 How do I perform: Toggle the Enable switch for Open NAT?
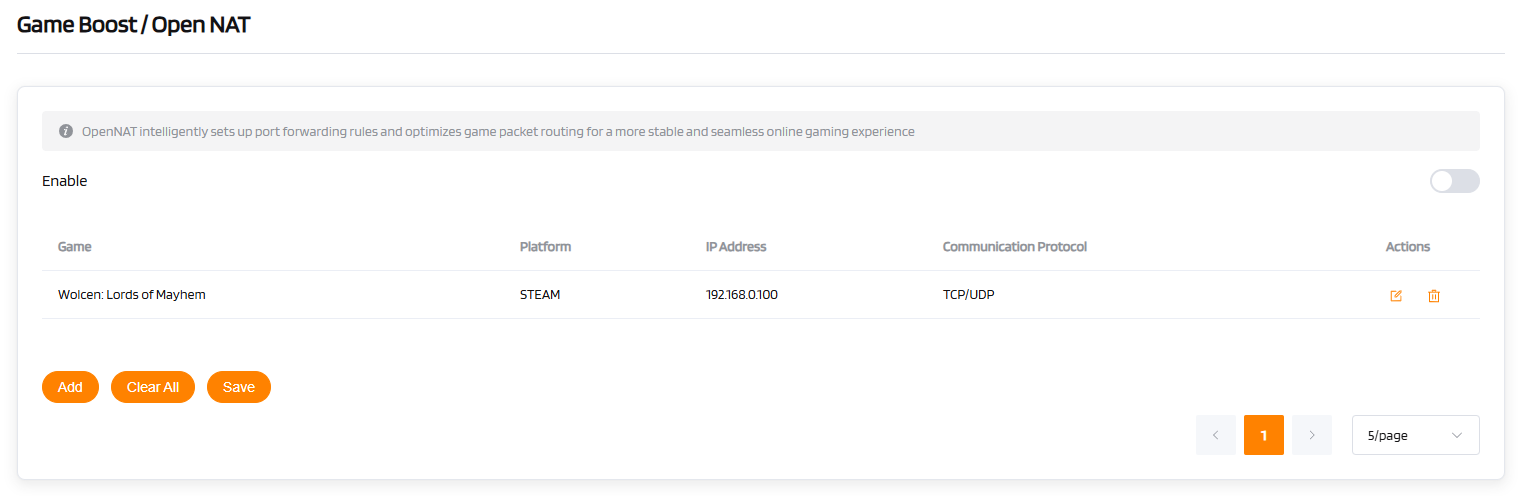click(1454, 181)
